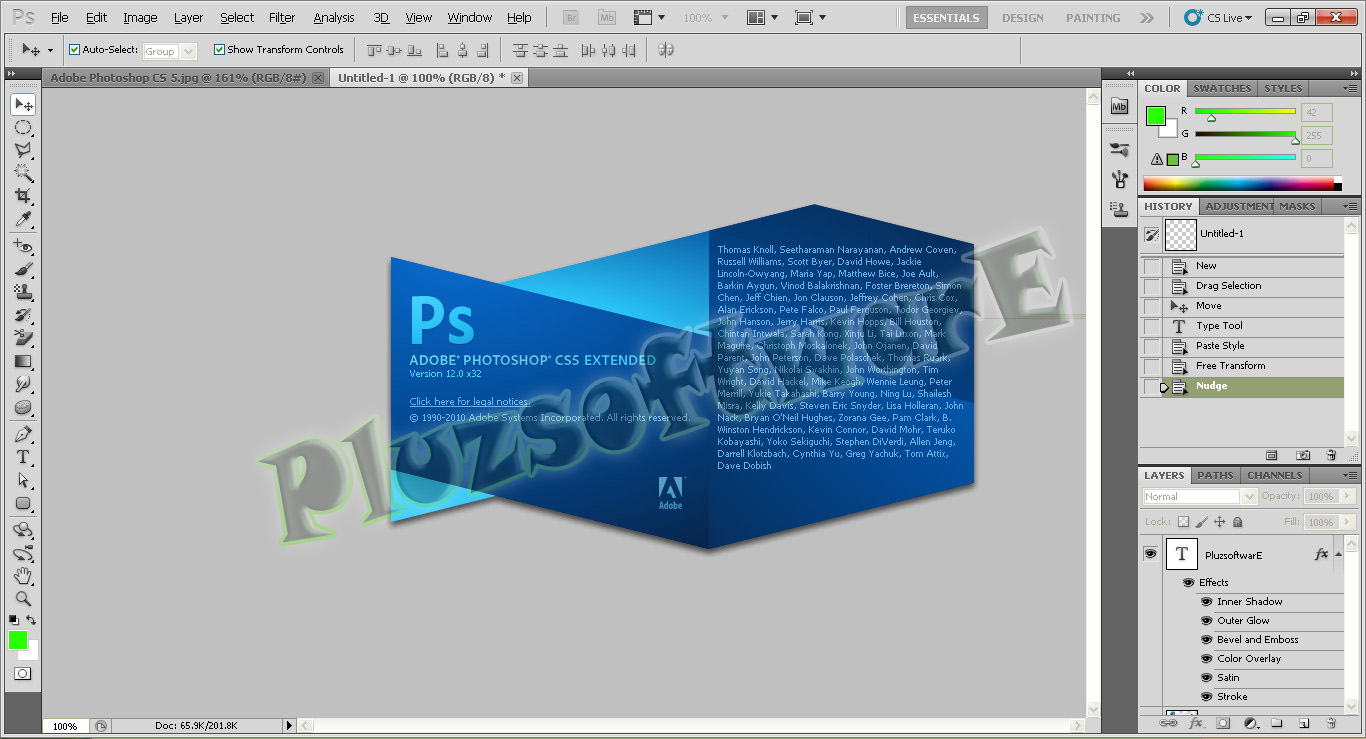This screenshot has height=739, width=1366.
Task: Select the Brush tool
Action: pyautogui.click(x=23, y=269)
